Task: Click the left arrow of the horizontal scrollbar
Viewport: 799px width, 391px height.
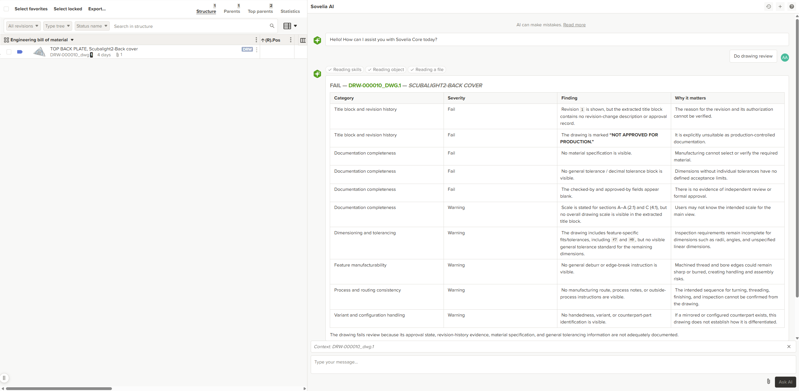Action: (x=2, y=388)
